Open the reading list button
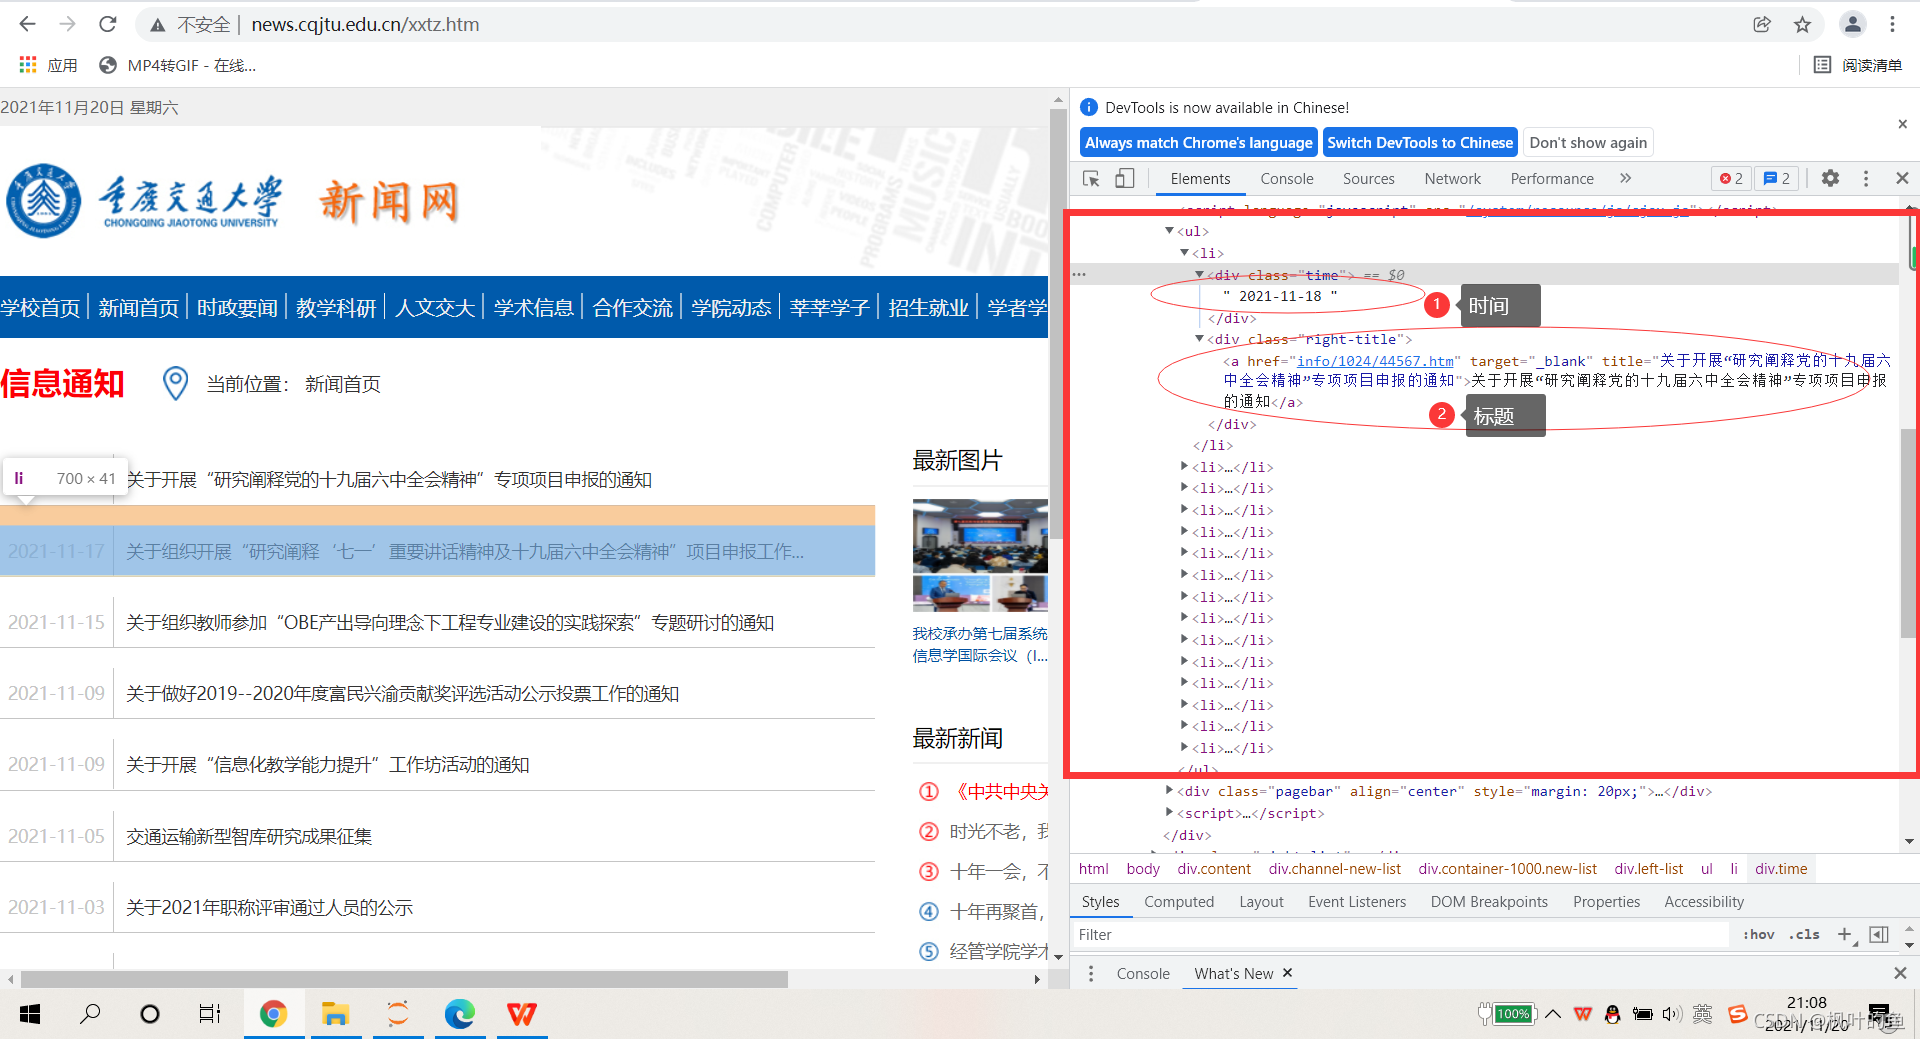 point(1858,65)
